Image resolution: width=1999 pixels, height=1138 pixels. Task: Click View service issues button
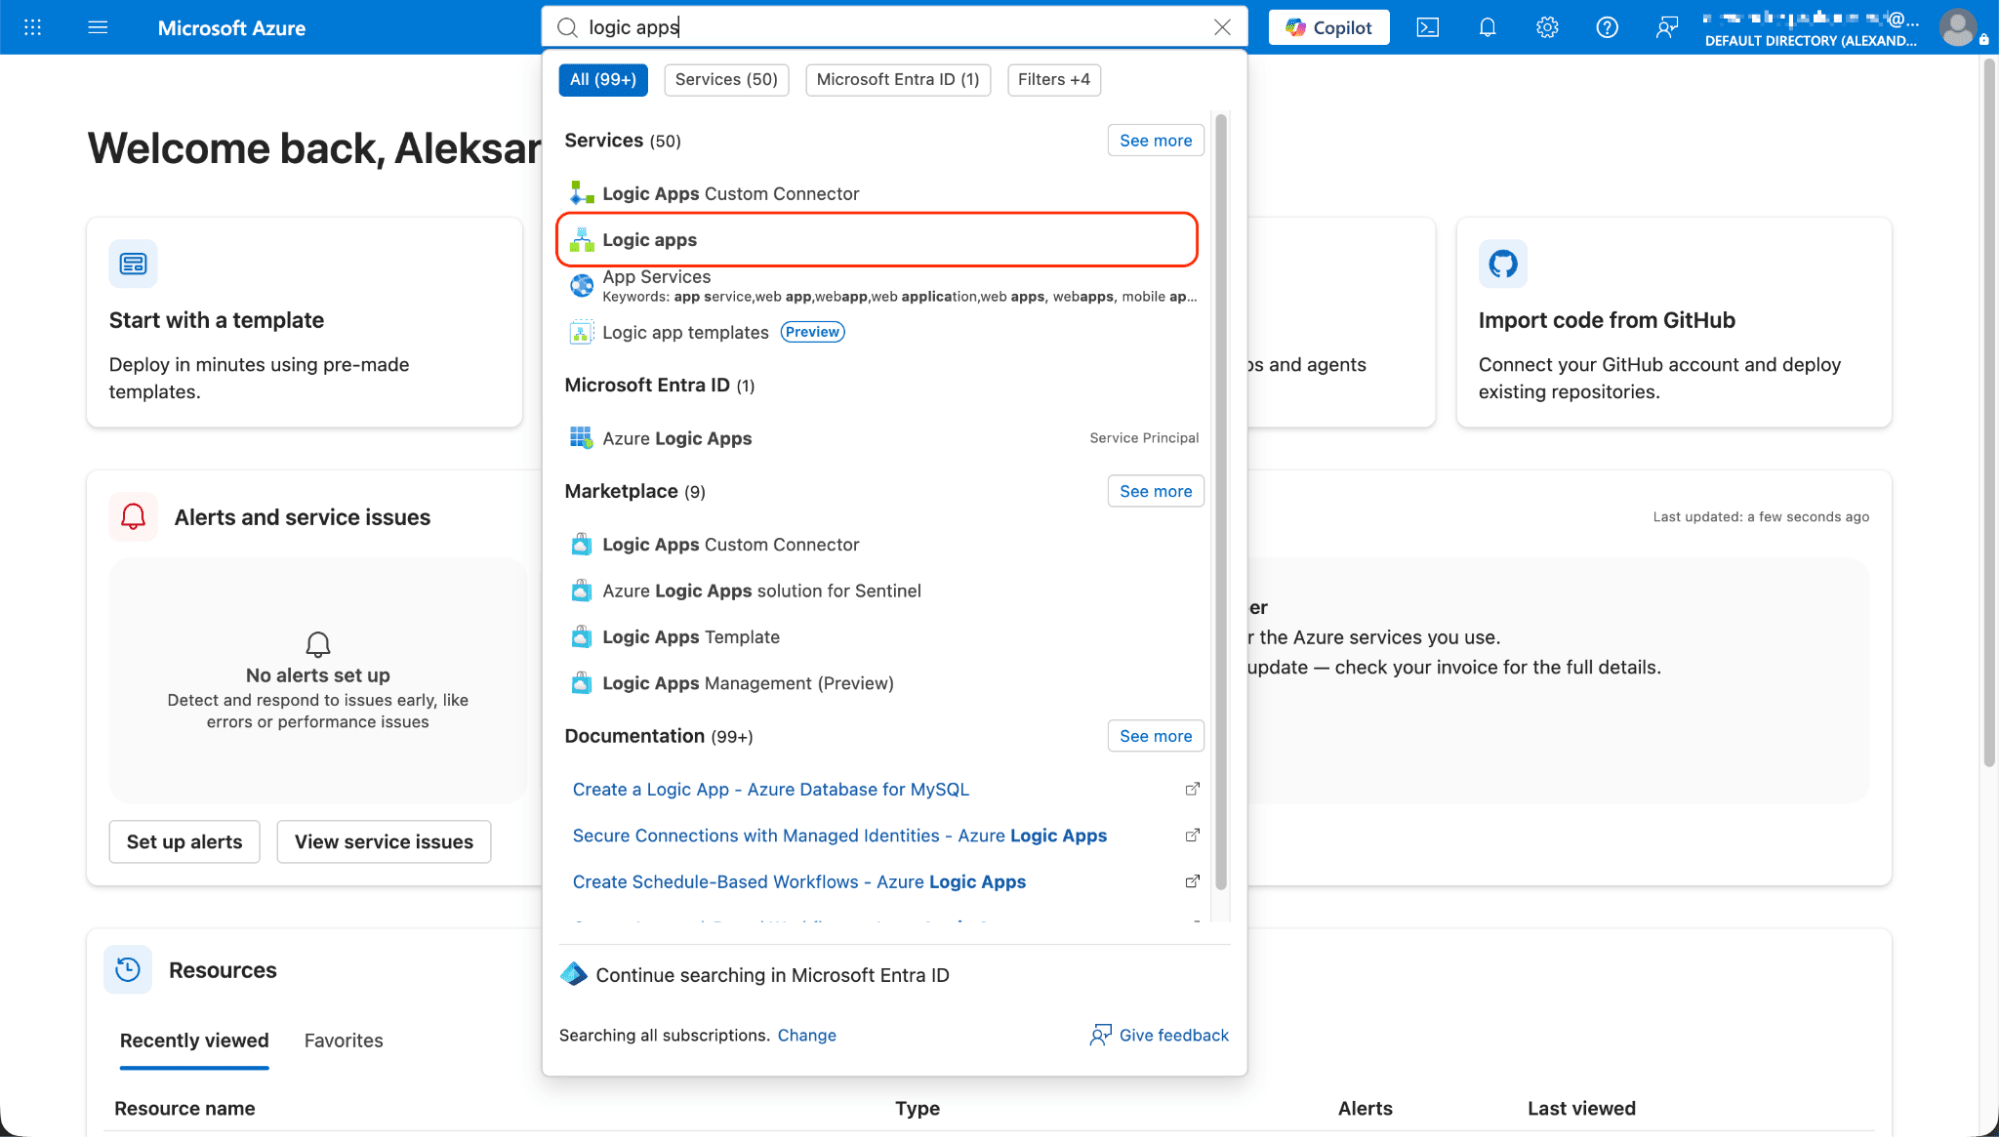coord(383,842)
